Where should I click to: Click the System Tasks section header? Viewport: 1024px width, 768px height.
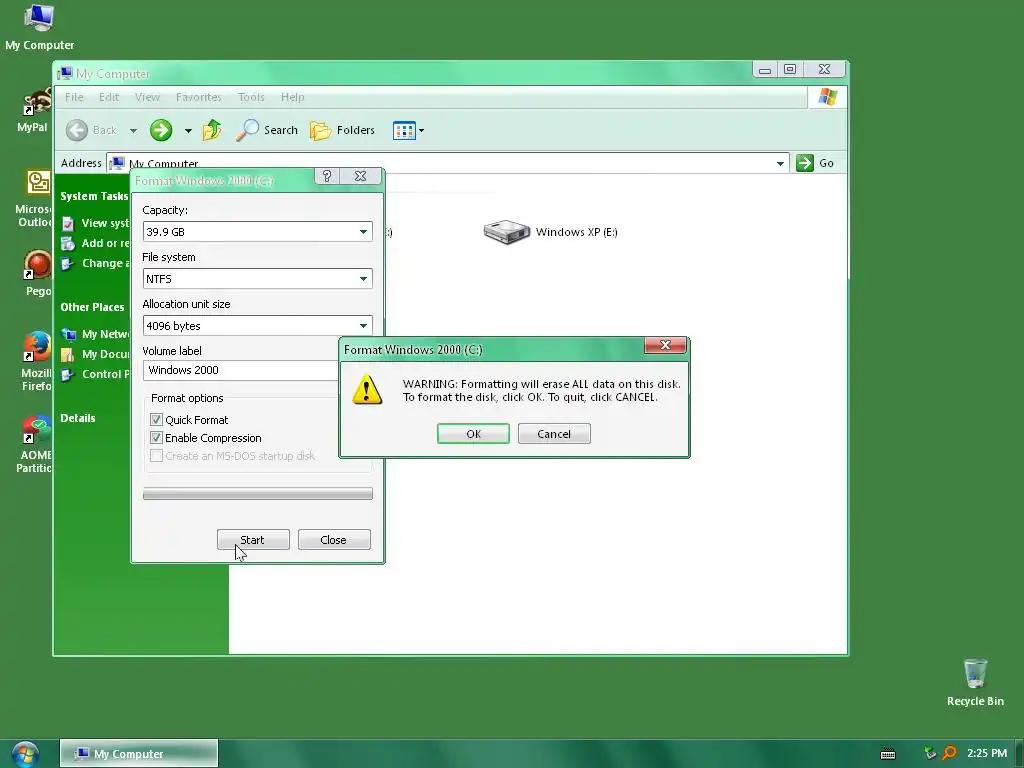click(x=94, y=196)
